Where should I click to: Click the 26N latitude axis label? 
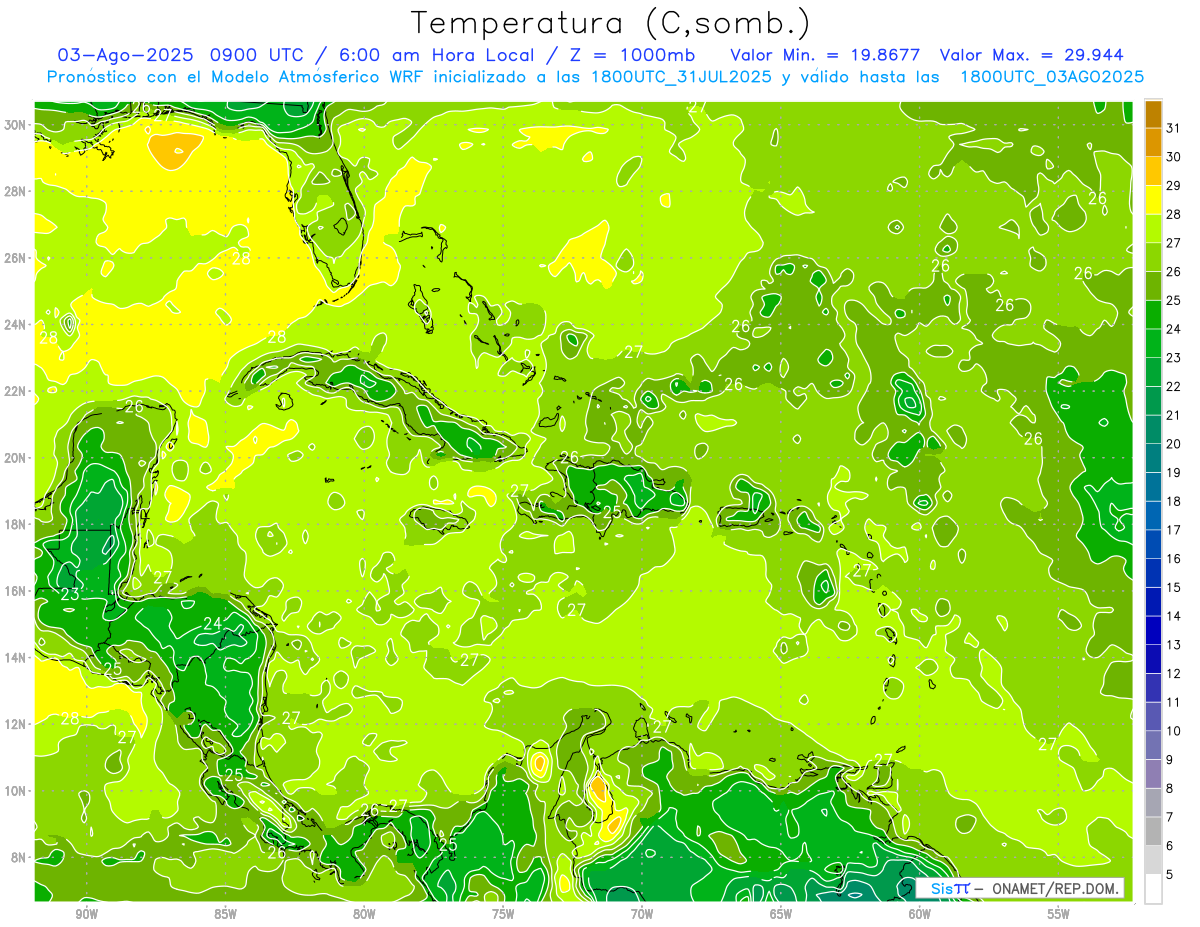coord(16,258)
